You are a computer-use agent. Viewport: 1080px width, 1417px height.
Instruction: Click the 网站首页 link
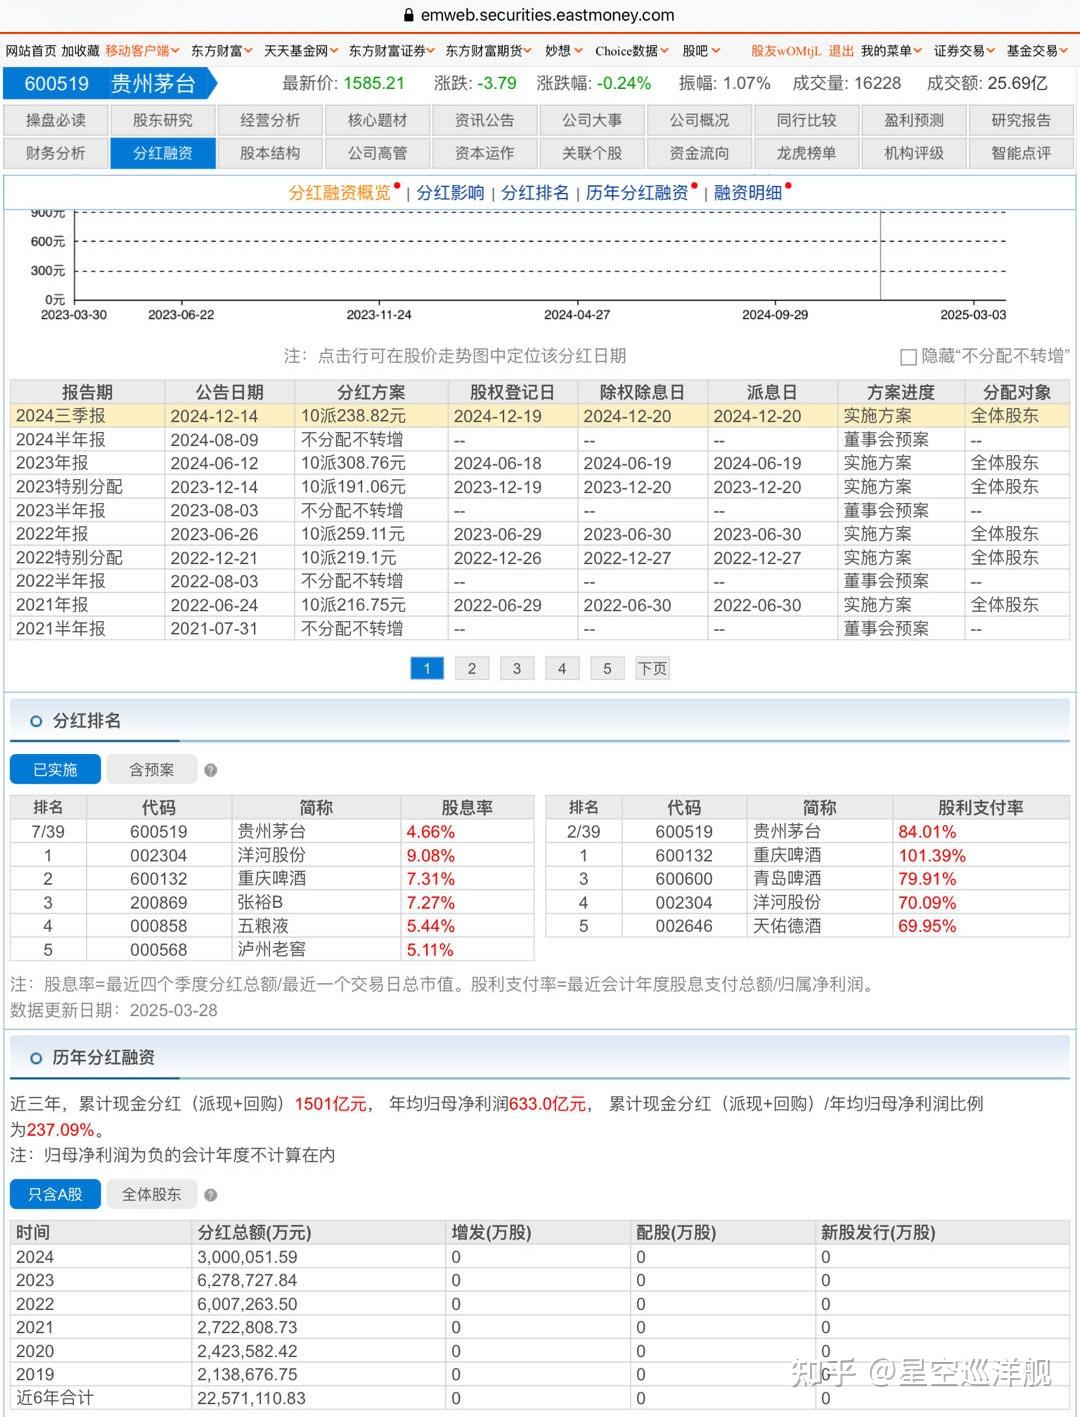tap(31, 51)
